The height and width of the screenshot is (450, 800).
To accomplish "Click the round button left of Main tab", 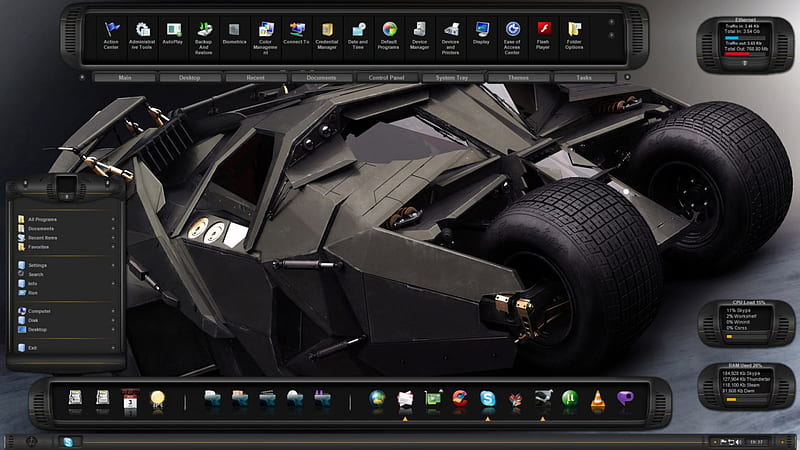I will tap(82, 78).
